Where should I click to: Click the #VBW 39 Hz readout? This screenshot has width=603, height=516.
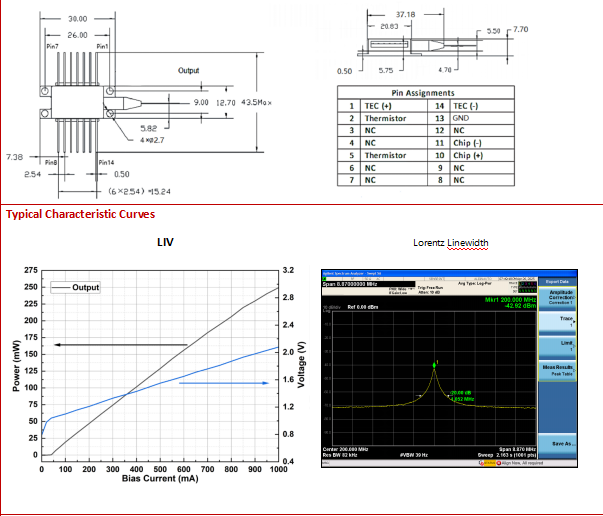click(x=414, y=455)
